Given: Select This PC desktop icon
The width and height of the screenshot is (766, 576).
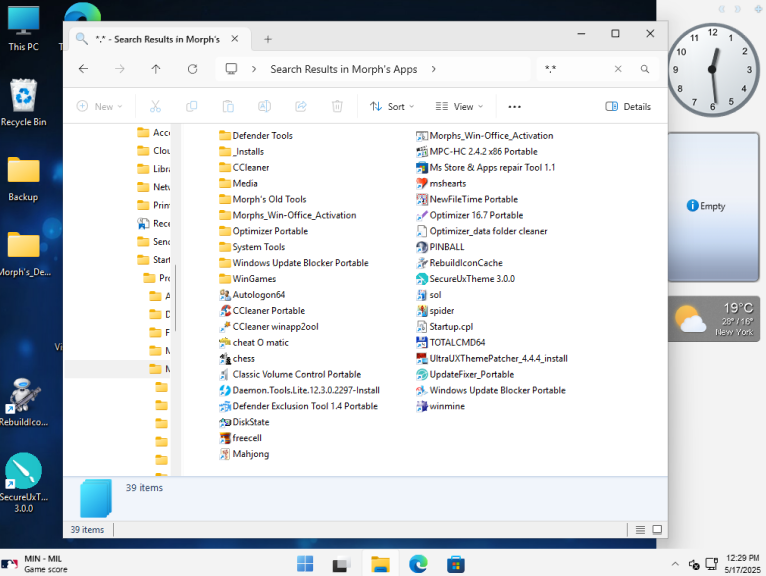Looking at the screenshot, I should tap(23, 28).
